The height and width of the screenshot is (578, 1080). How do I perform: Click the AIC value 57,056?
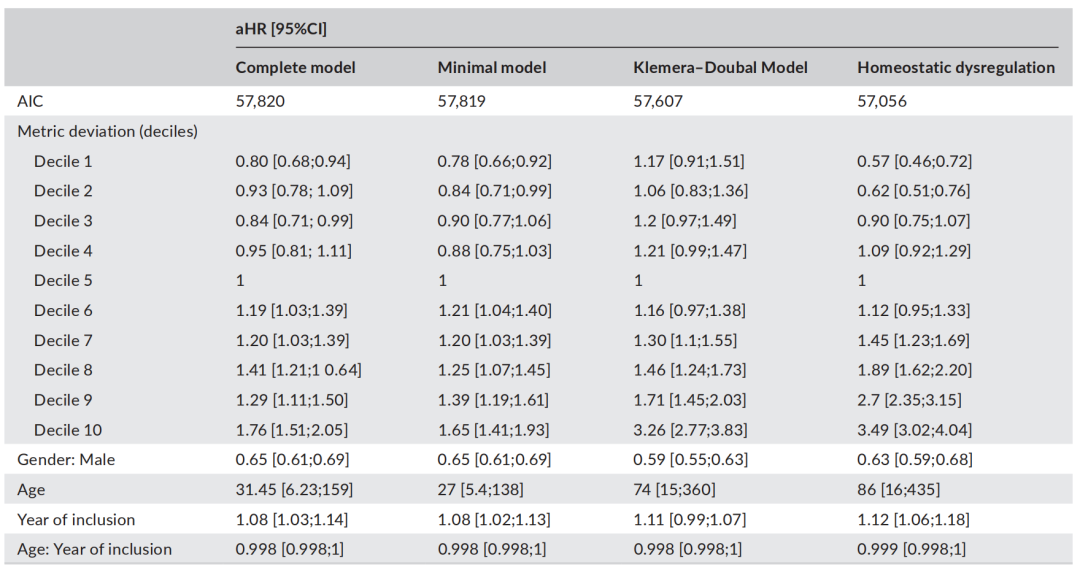tap(882, 101)
